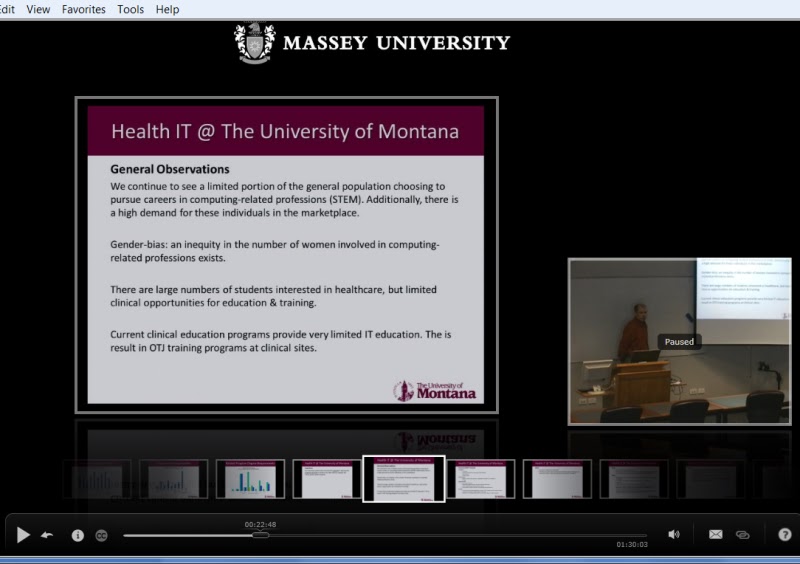Open the View menu
The width and height of the screenshot is (800, 564).
tap(38, 9)
